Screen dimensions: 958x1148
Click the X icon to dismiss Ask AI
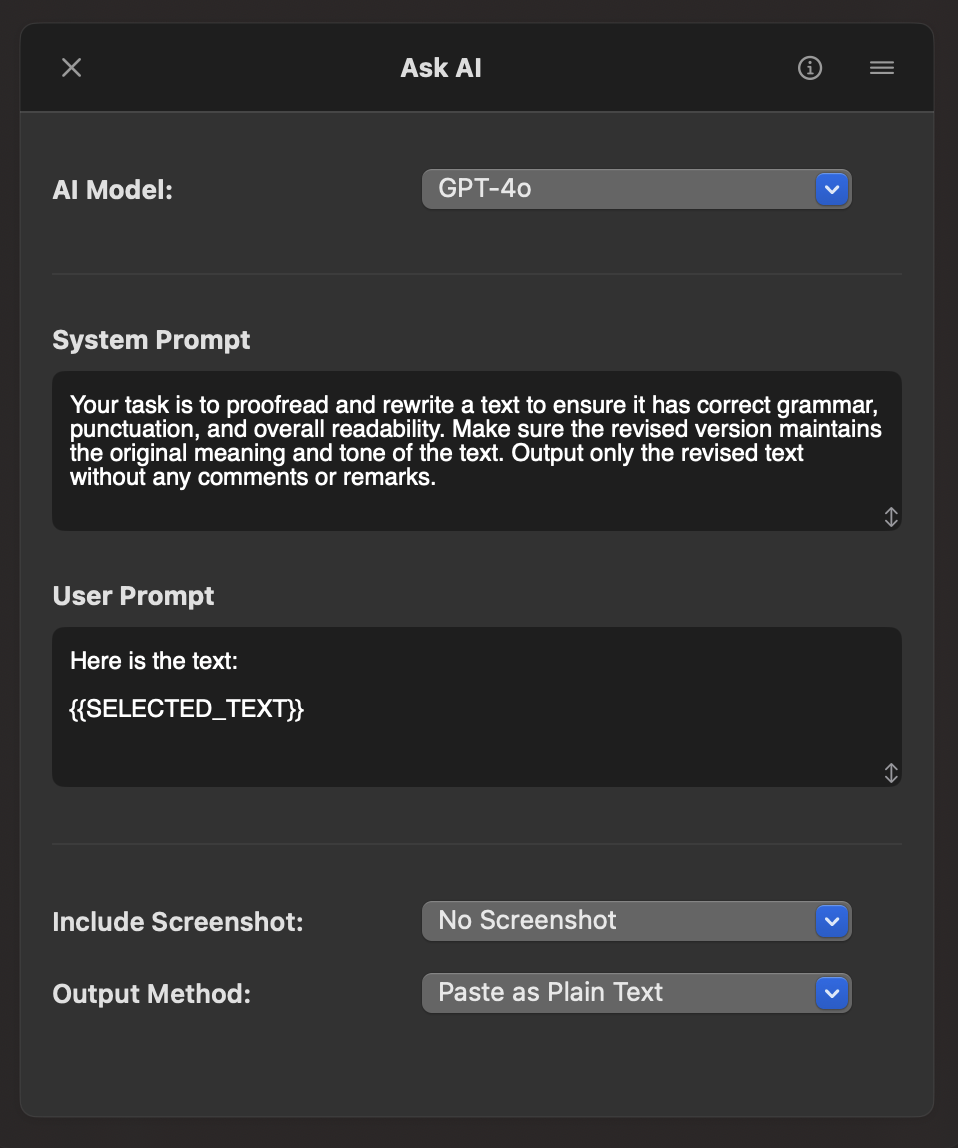click(x=71, y=67)
